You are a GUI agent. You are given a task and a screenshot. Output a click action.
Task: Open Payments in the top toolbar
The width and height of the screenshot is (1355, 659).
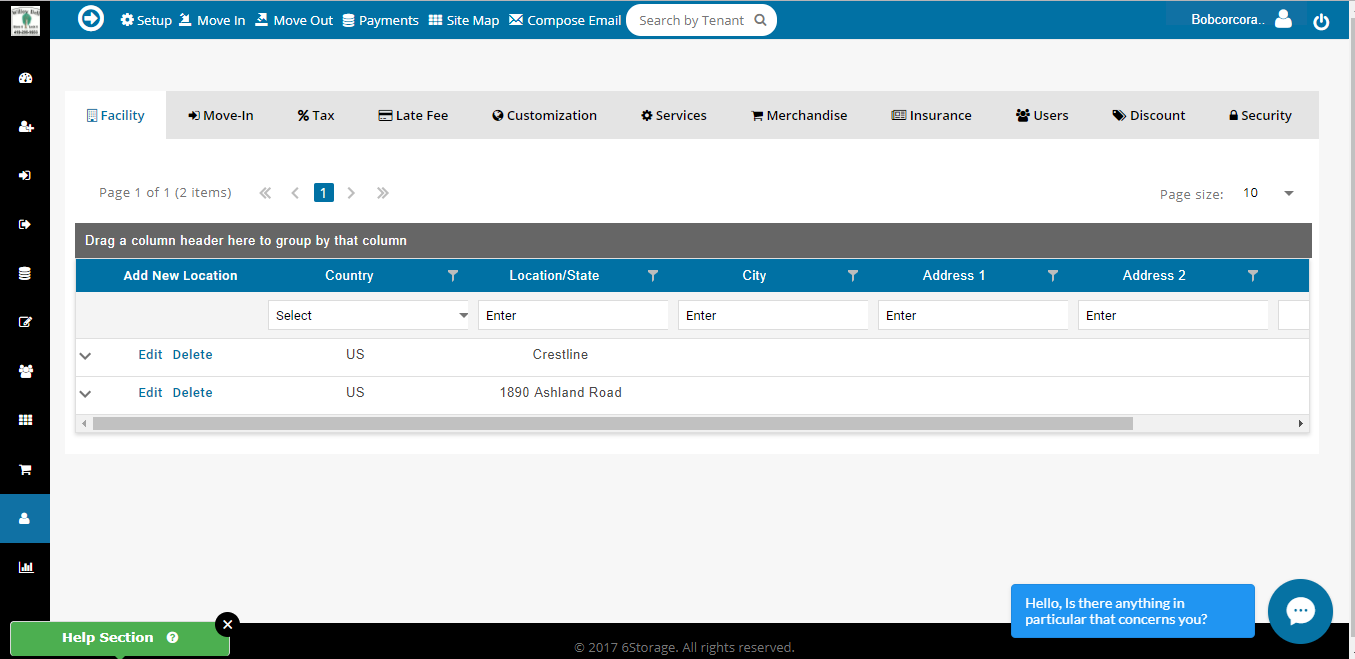click(x=380, y=20)
